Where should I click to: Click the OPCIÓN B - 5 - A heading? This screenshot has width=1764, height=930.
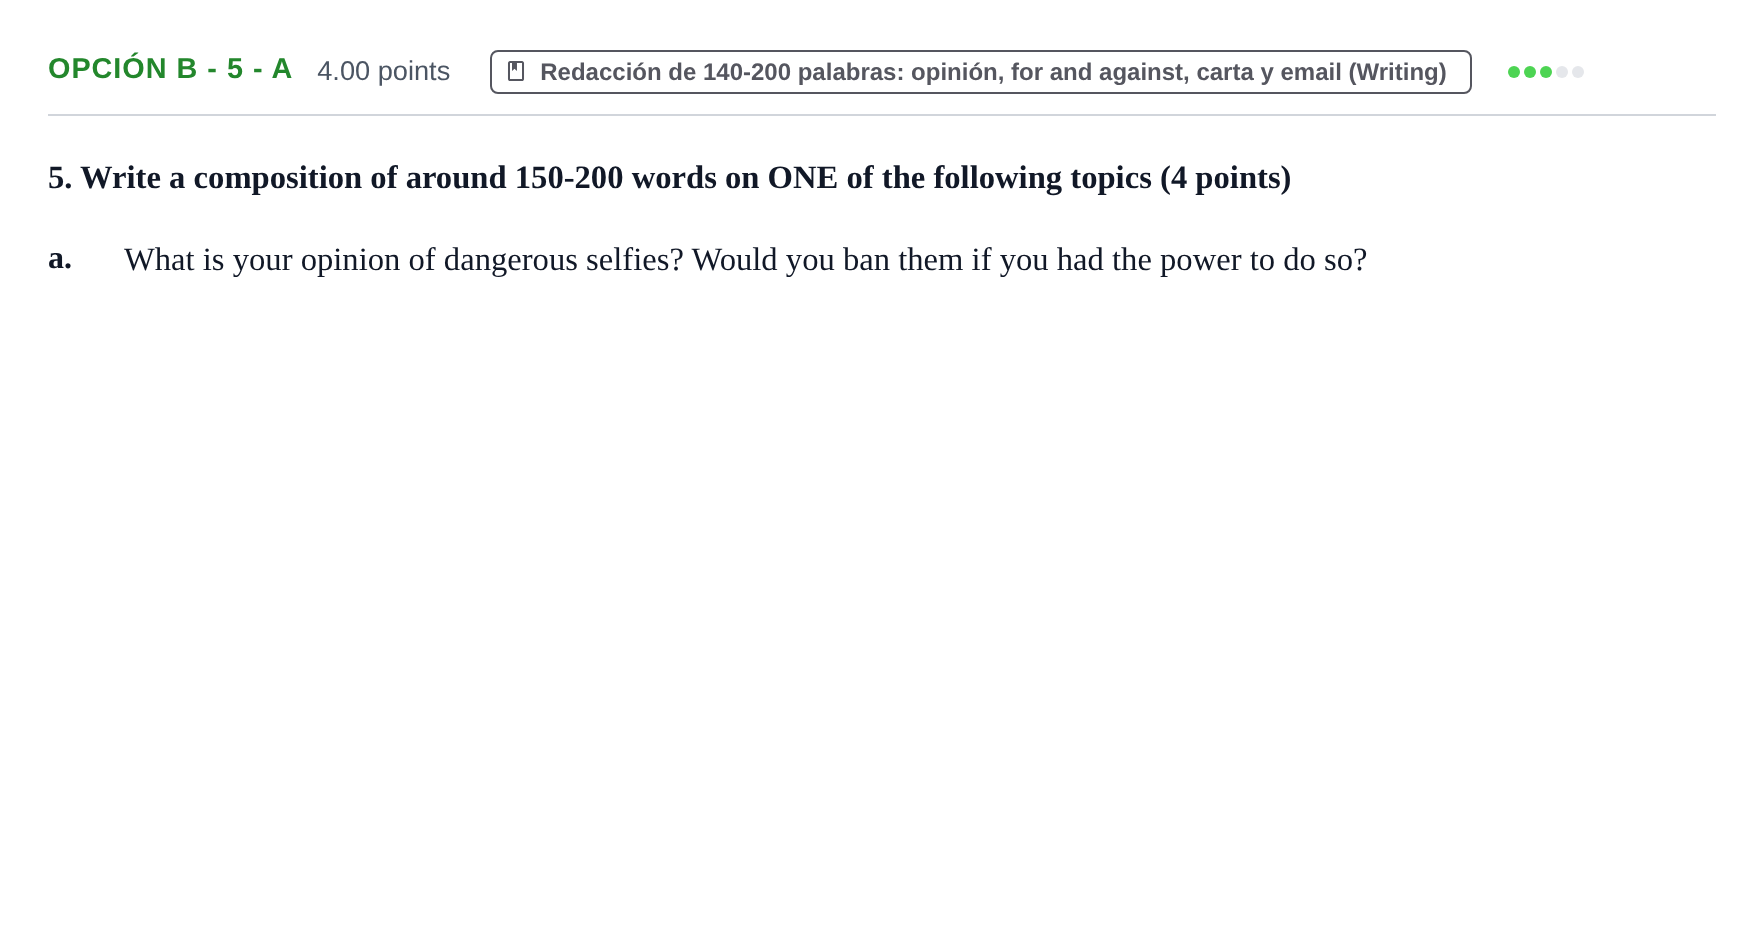[170, 69]
